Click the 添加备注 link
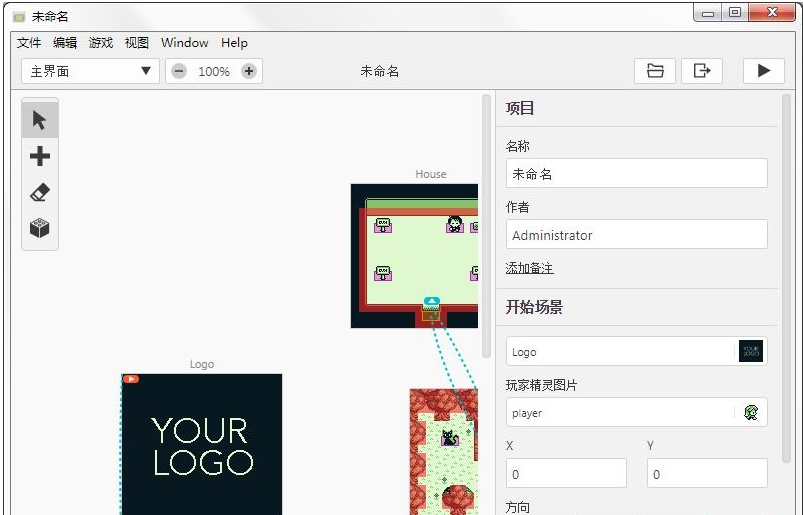Image resolution: width=803 pixels, height=515 pixels. point(530,268)
